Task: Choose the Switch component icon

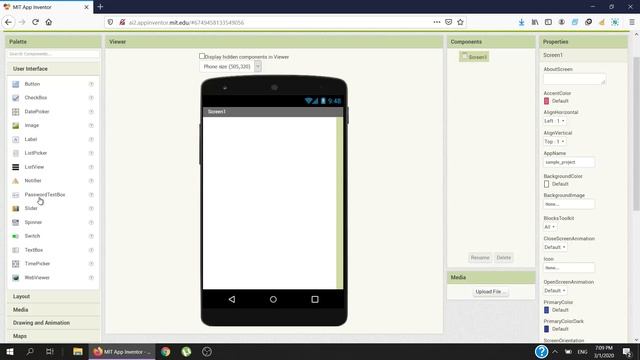Action: tap(16, 236)
